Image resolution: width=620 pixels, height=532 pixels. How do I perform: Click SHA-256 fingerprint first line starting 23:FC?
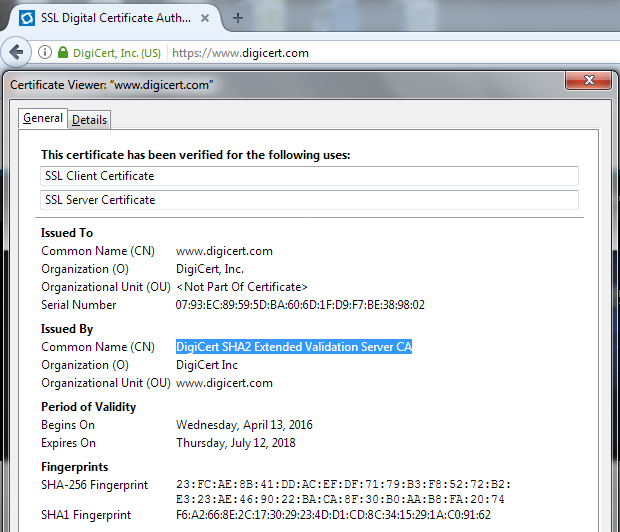[x=343, y=485]
